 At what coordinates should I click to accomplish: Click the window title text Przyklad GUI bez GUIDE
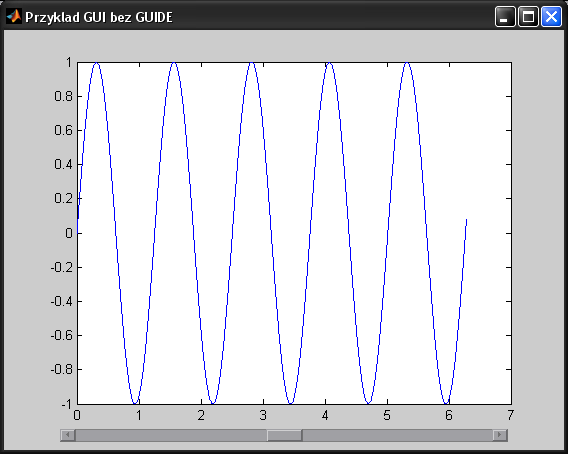pos(99,17)
